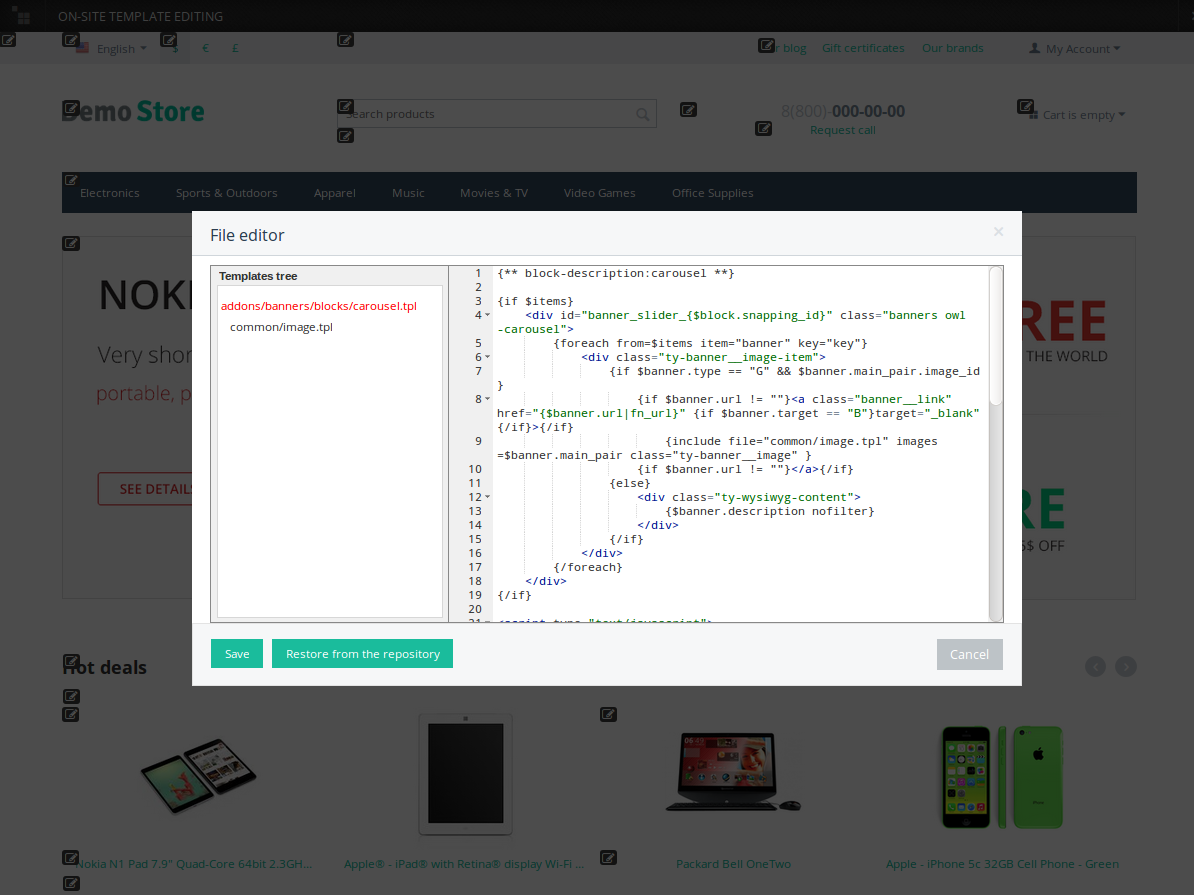Open the Gift certificates link
The width and height of the screenshot is (1194, 895).
click(863, 48)
